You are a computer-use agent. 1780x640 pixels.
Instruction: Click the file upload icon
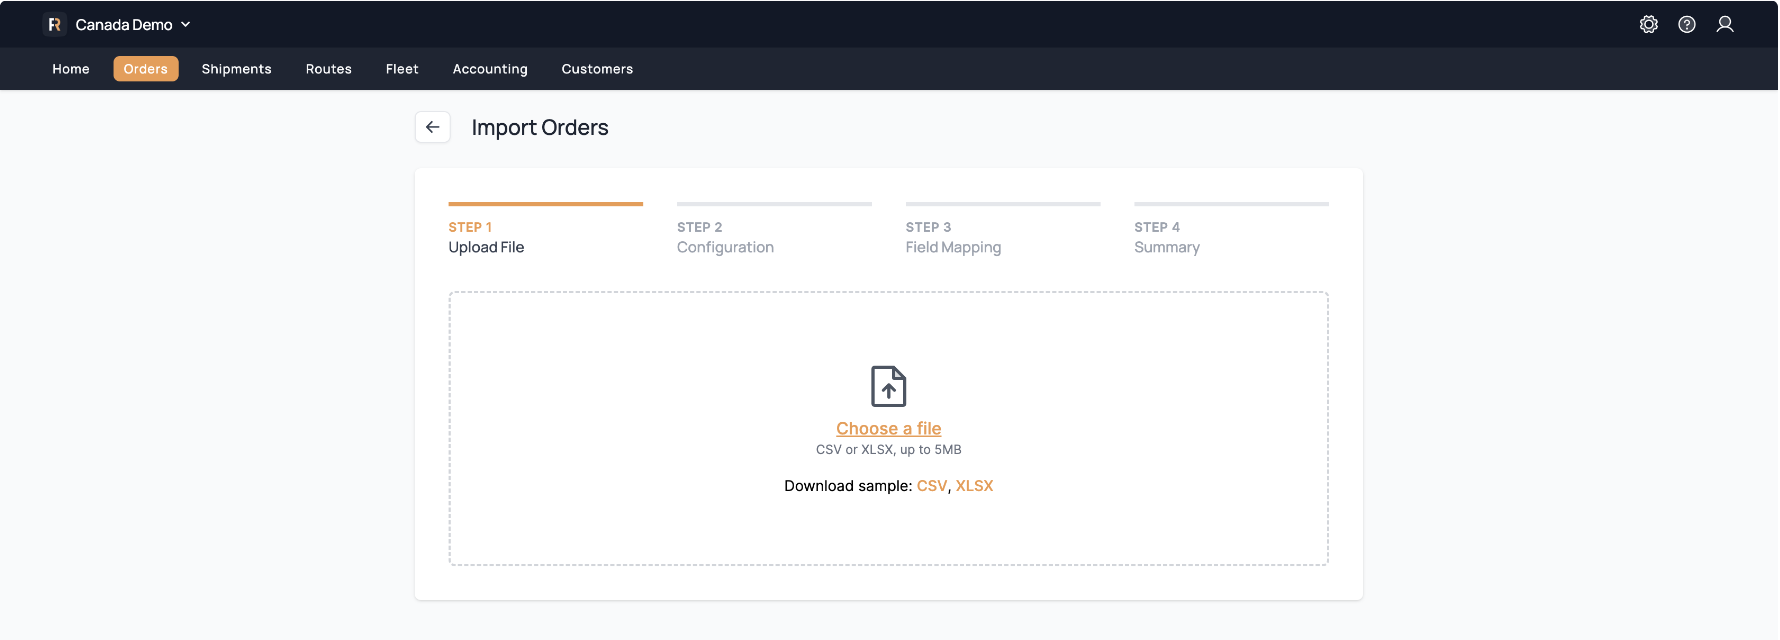pos(888,386)
